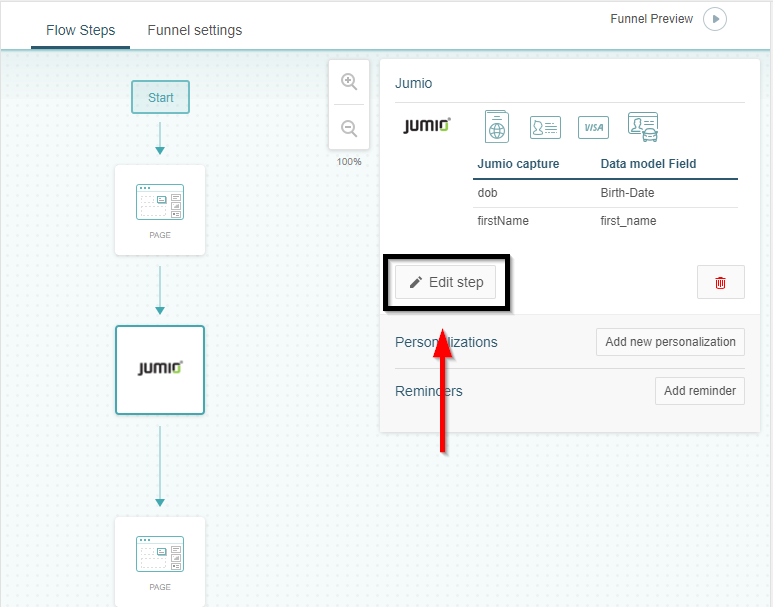Viewport: 773px width, 607px height.
Task: Click the Start node in the flow
Action: 160,97
